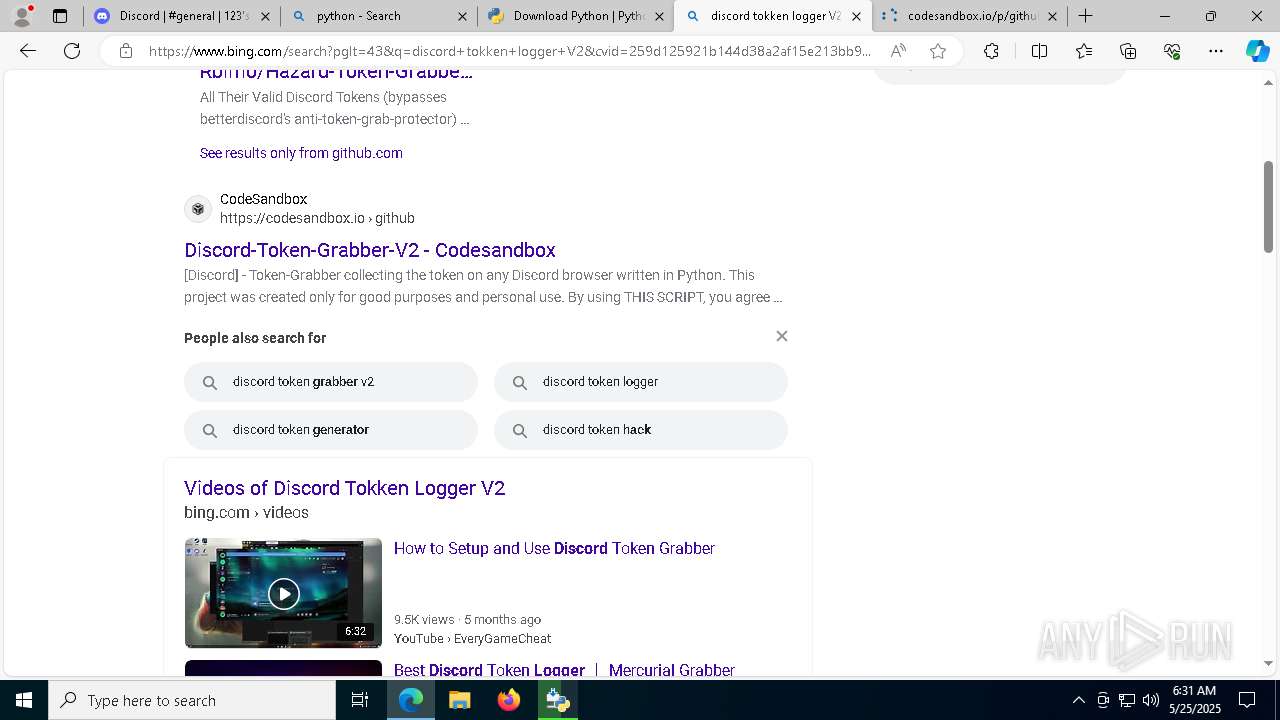Focus the bing.com address bar URL
1280x720 pixels.
tap(510, 51)
